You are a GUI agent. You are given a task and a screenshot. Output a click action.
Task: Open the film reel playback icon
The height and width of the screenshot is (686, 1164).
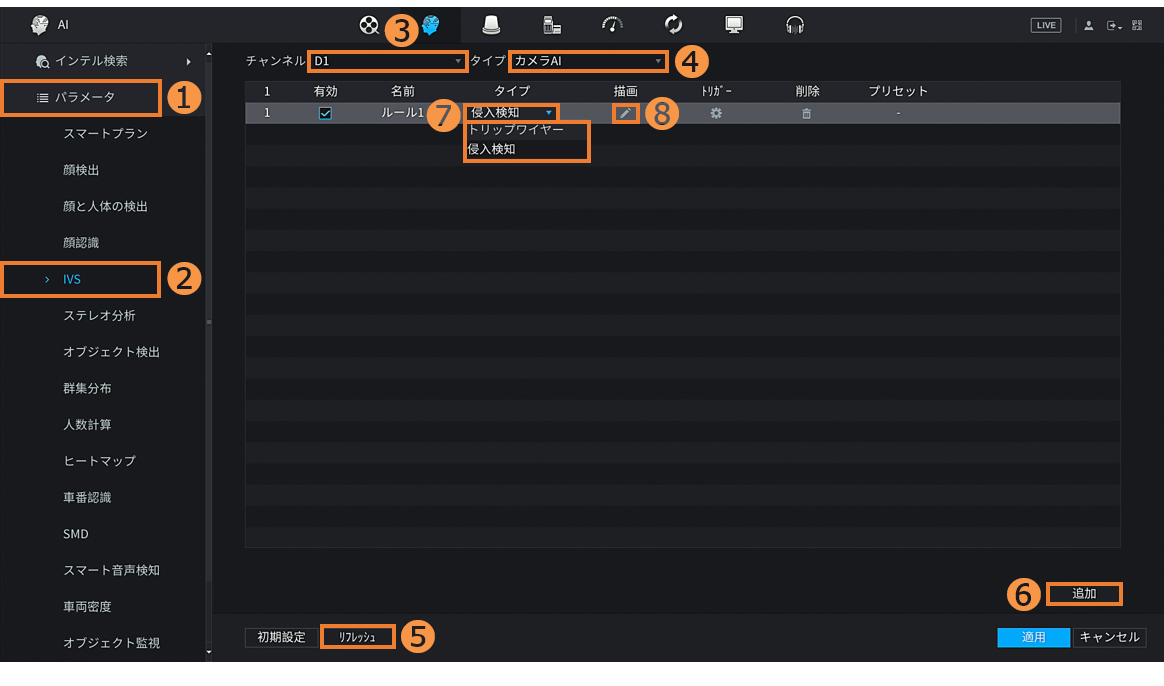(369, 25)
